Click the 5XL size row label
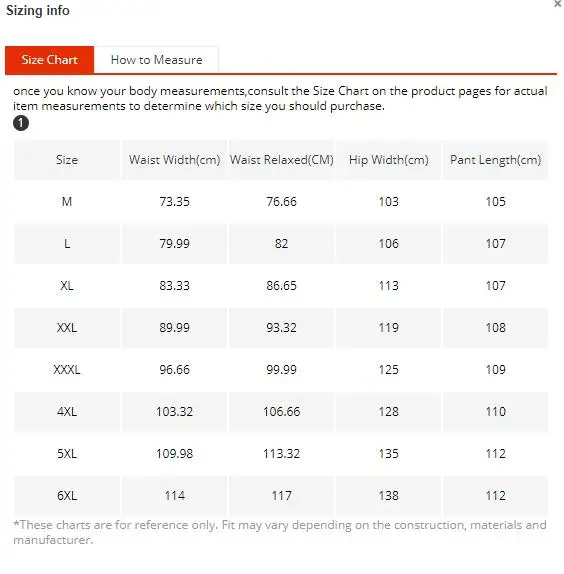 click(x=67, y=454)
